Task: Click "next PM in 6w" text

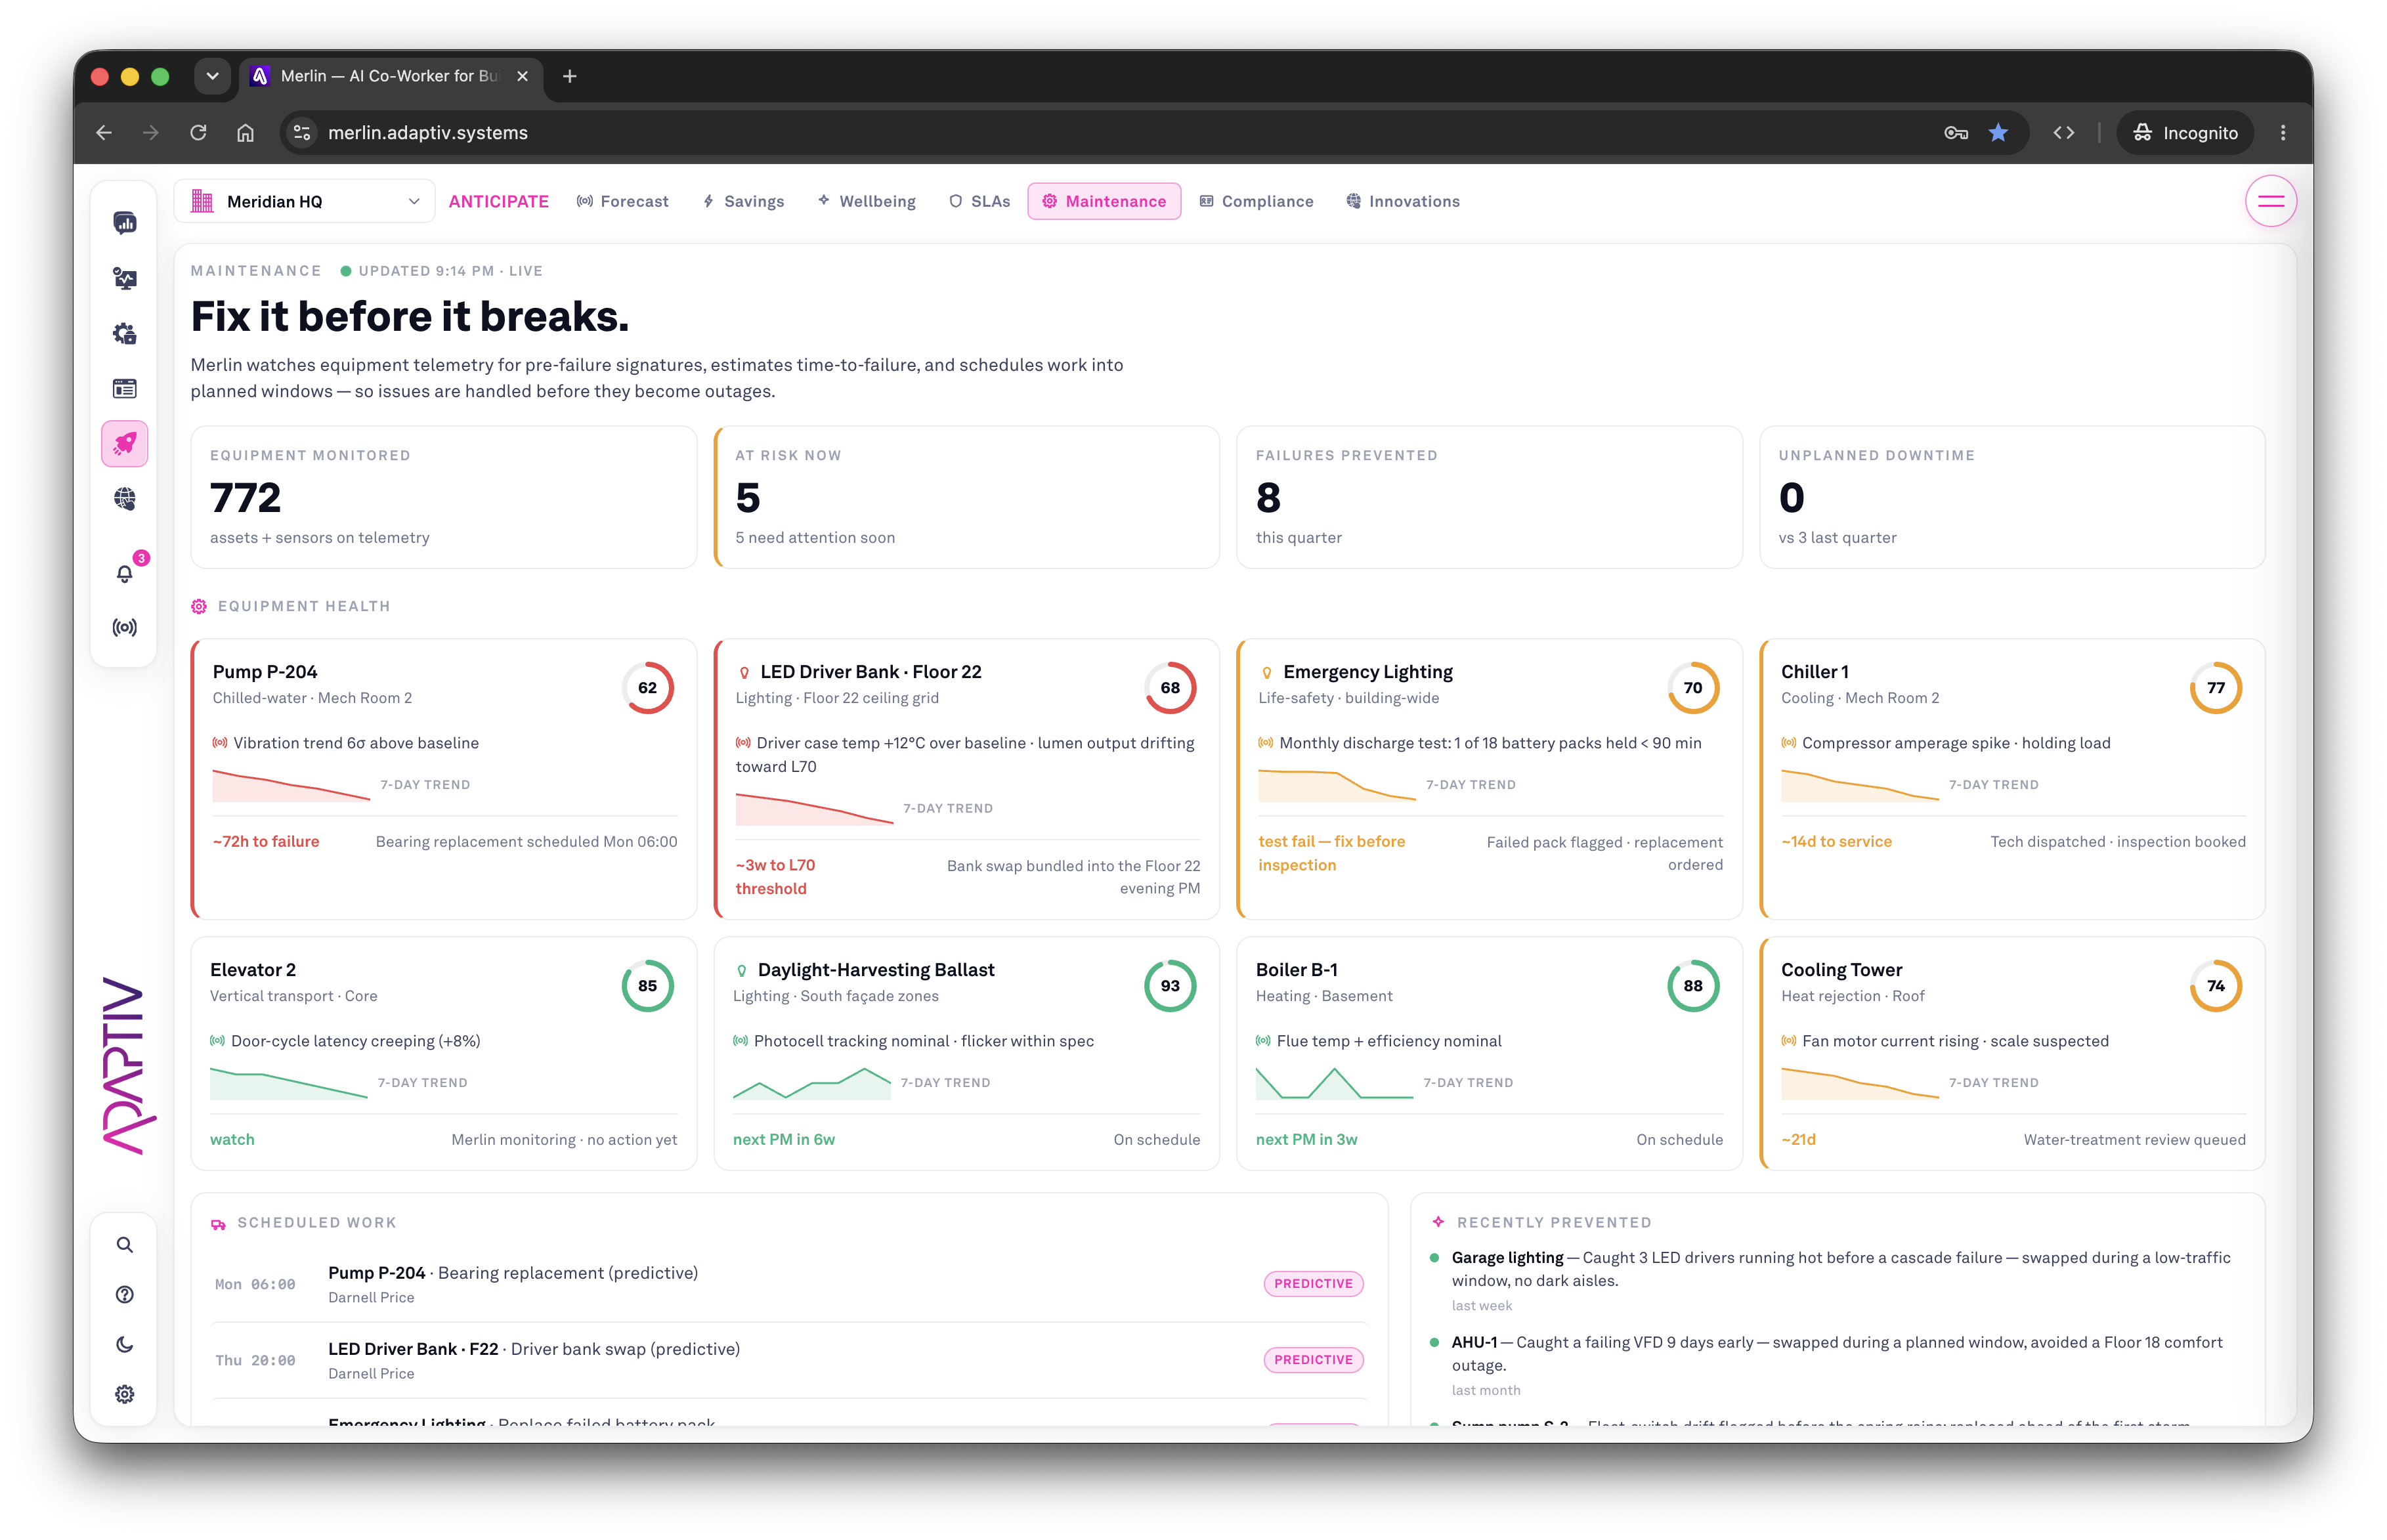Action: point(784,1140)
